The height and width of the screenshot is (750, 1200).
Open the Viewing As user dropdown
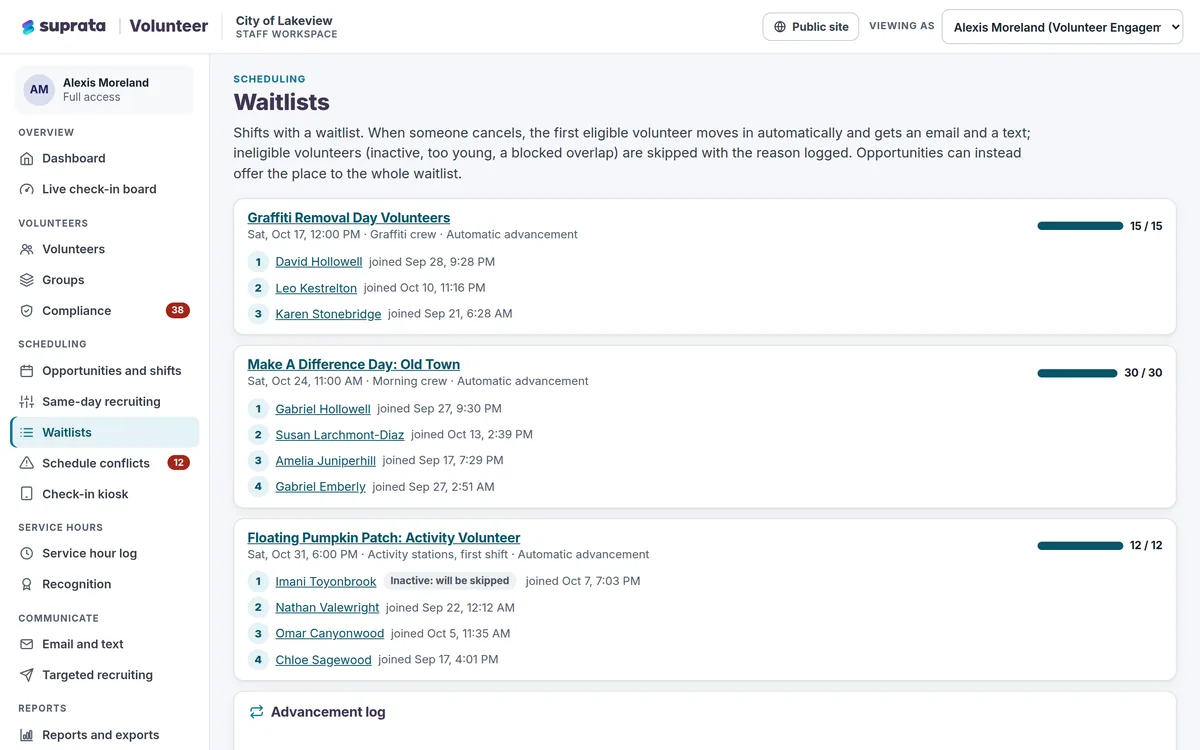pos(1062,27)
